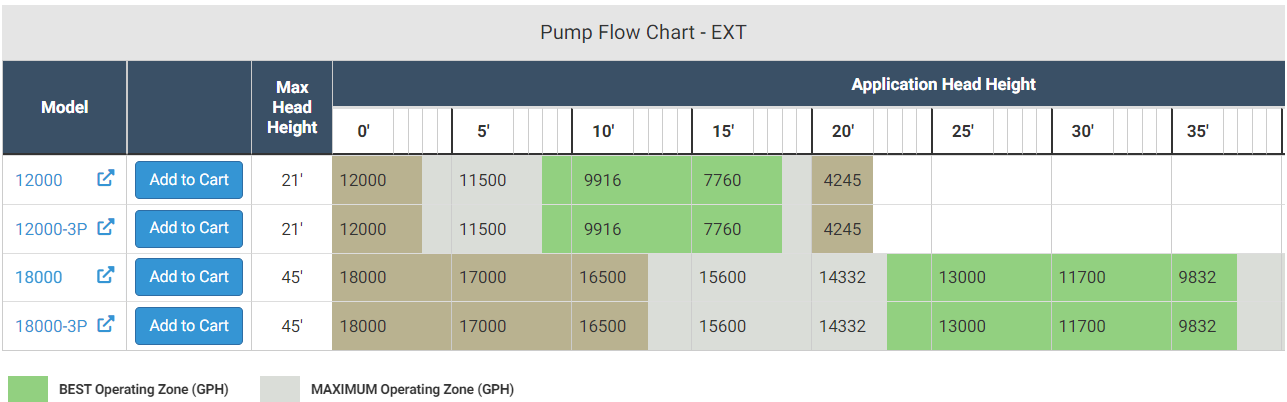The width and height of the screenshot is (1287, 402).
Task: Open external link icon for model 12000
Action: 106,179
